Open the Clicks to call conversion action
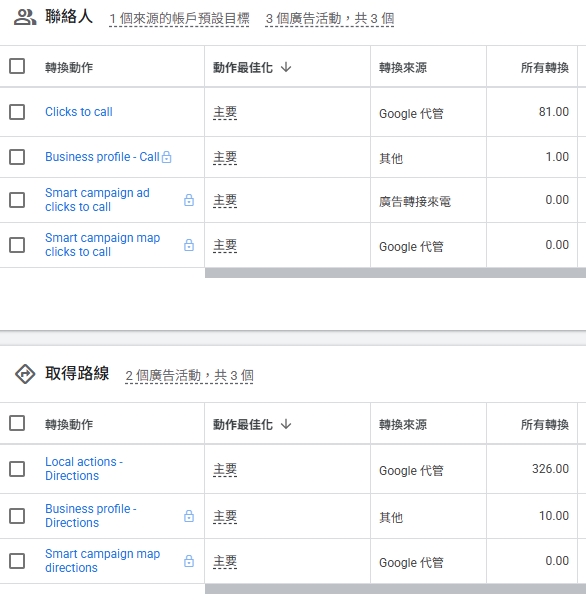The width and height of the screenshot is (586, 602). (79, 112)
